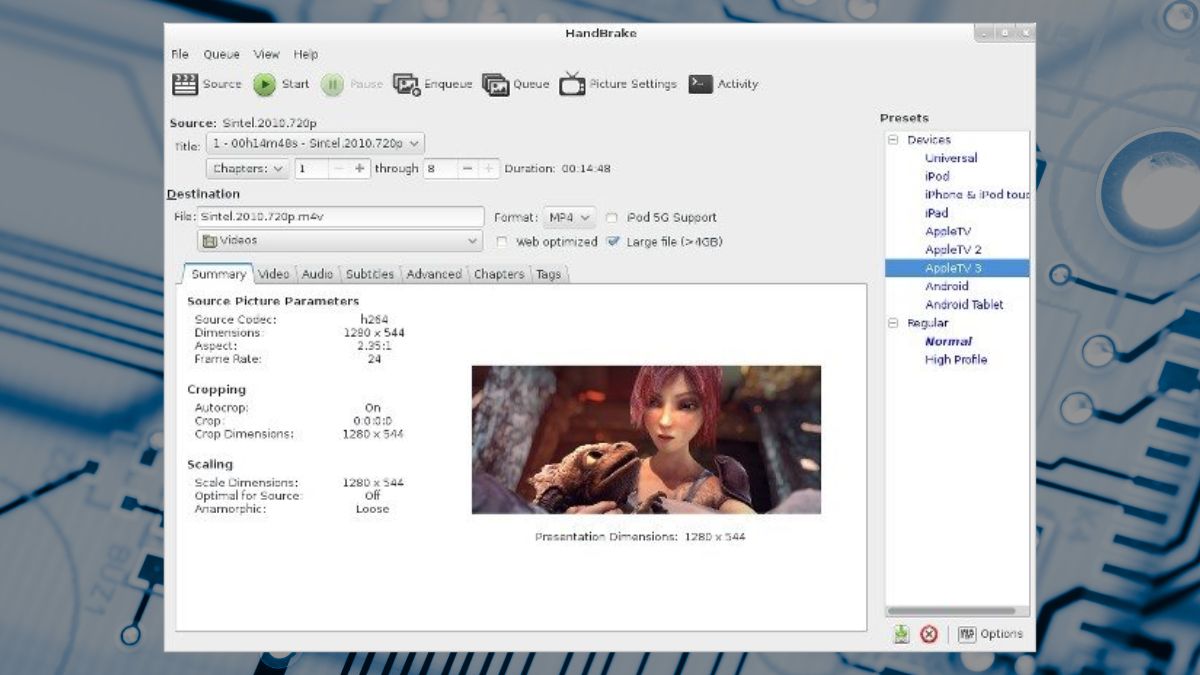This screenshot has width=1200, height=675.
Task: Enable the Web optimized checkbox
Action: pos(502,242)
